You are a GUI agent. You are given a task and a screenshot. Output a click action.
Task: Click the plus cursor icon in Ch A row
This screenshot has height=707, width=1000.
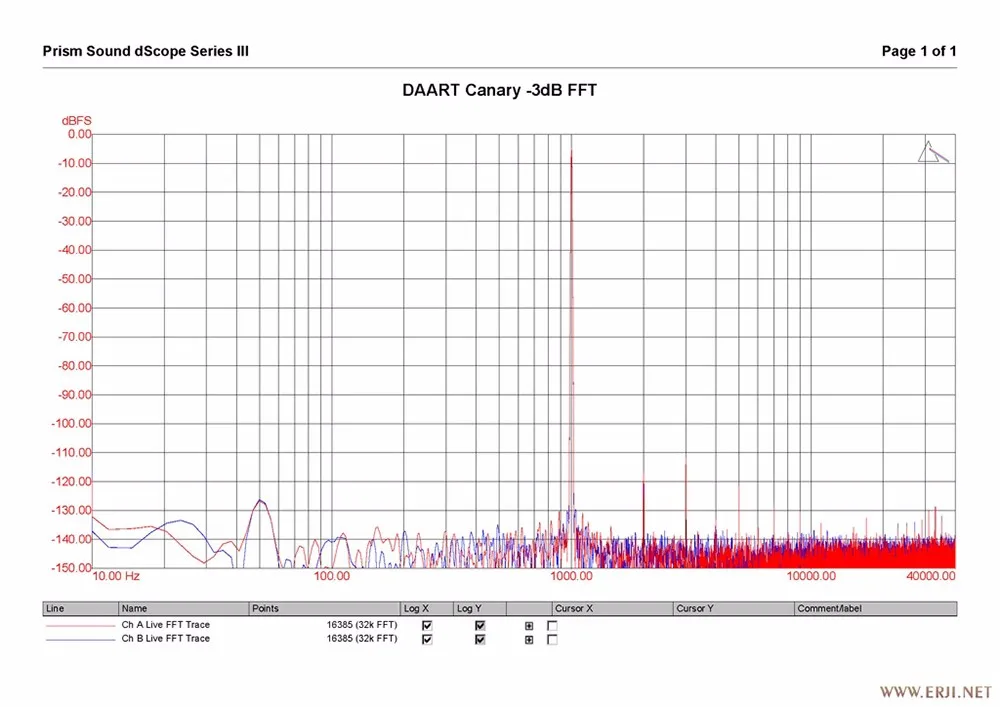click(x=529, y=626)
